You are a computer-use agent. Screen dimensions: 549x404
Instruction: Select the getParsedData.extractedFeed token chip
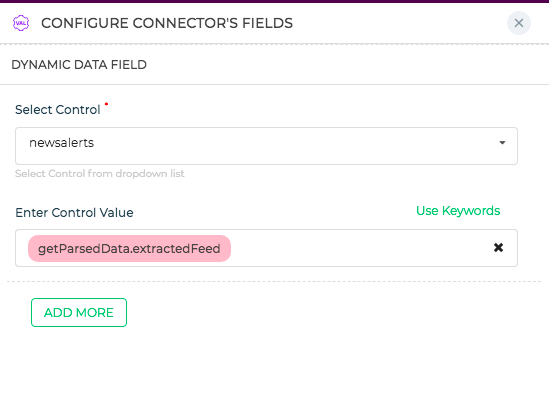click(129, 248)
